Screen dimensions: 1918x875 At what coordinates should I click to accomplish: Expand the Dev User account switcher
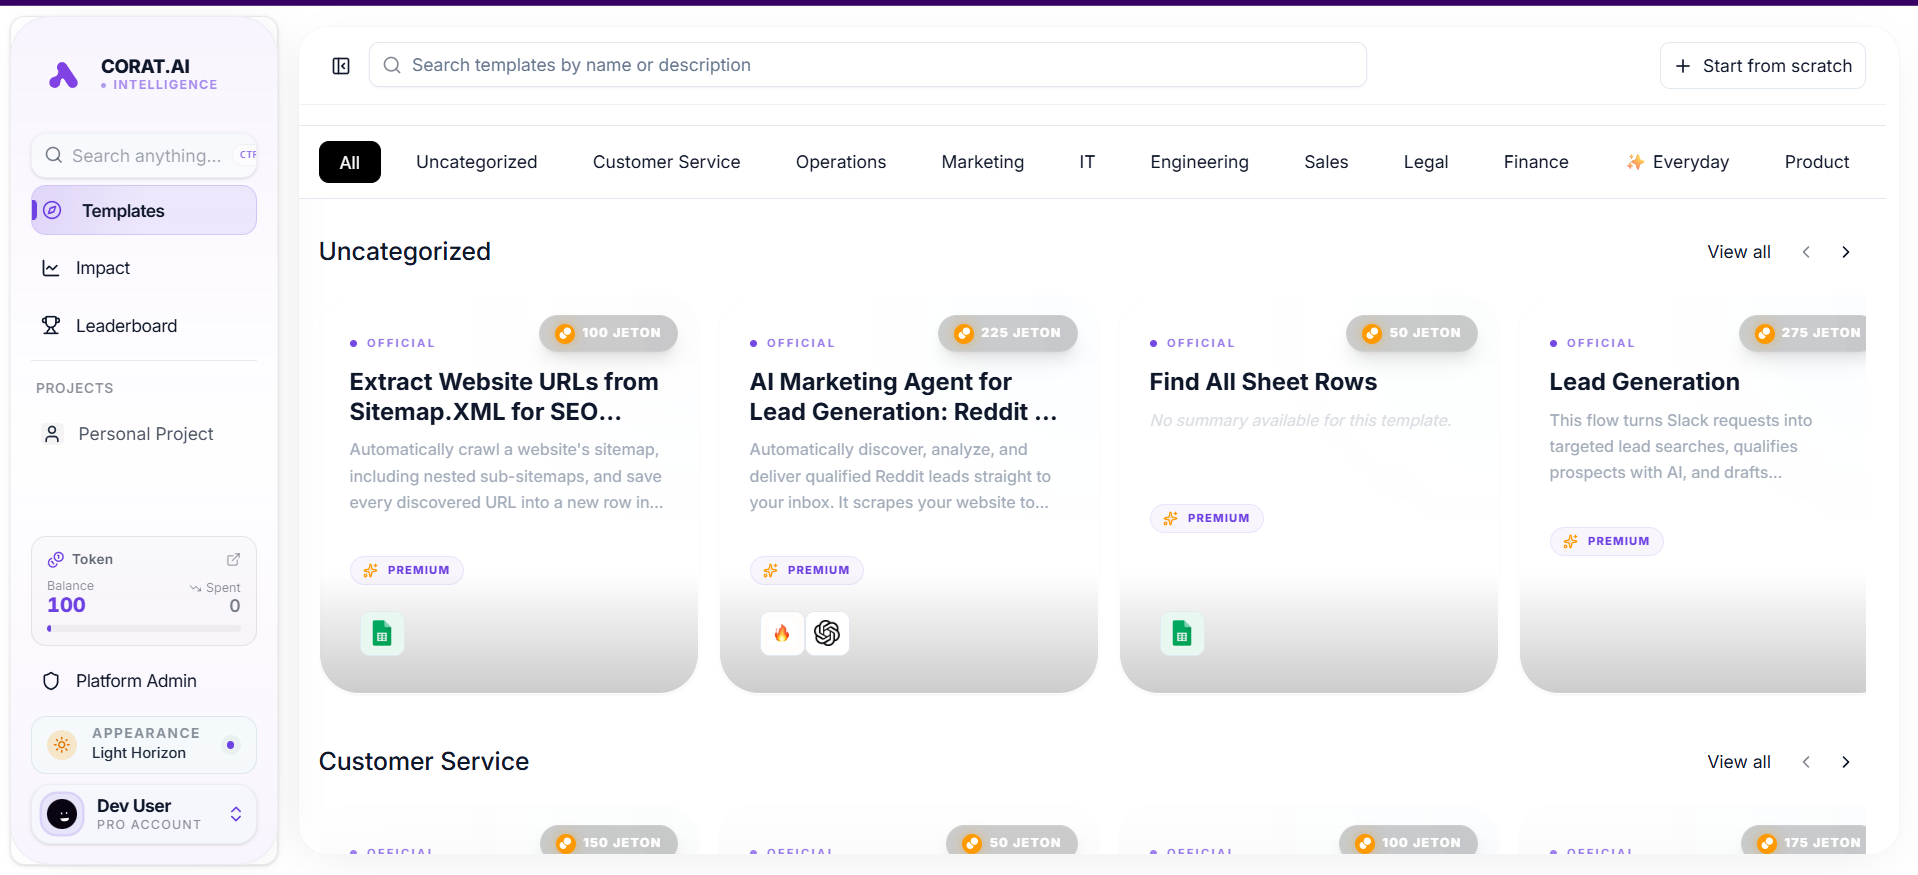236,814
